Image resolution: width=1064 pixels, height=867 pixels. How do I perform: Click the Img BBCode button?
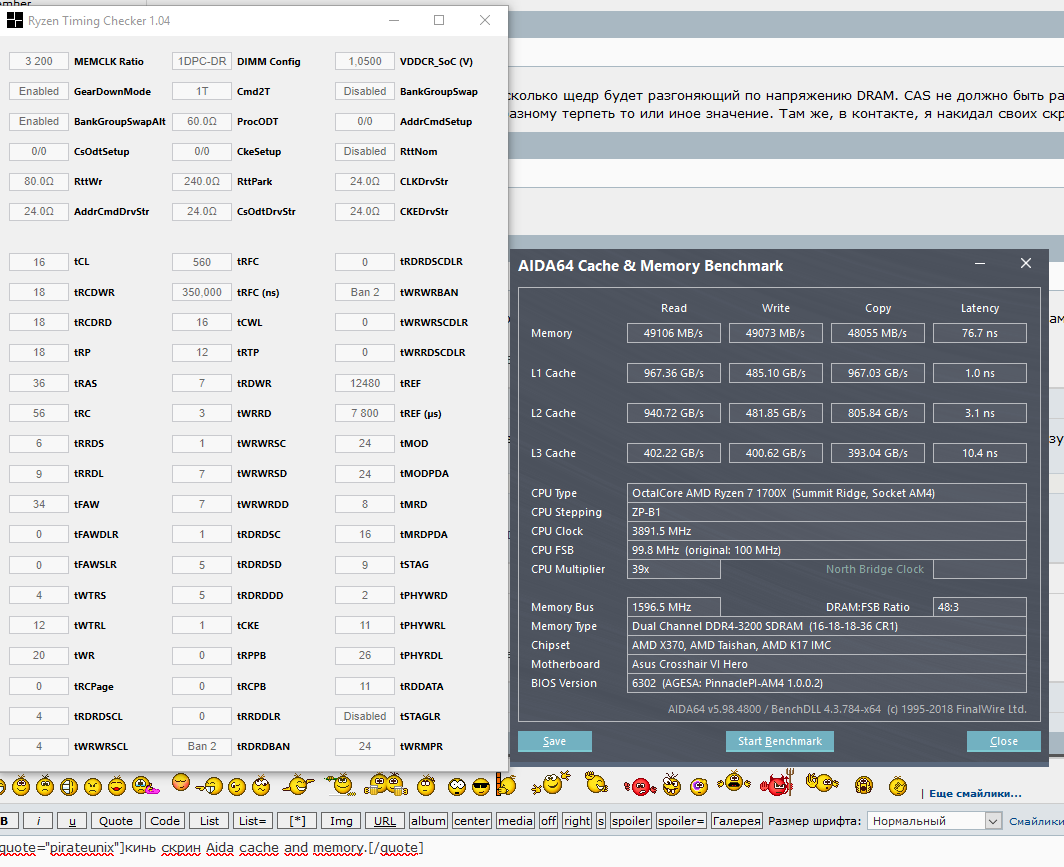(341, 821)
